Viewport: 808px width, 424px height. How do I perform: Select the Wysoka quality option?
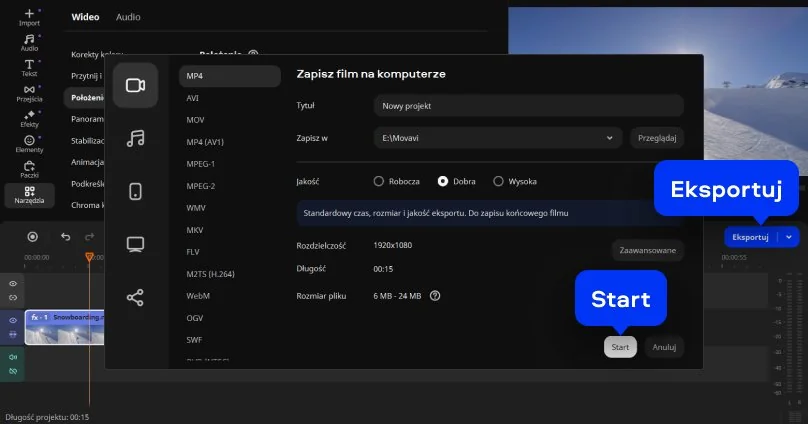pyautogui.click(x=499, y=181)
